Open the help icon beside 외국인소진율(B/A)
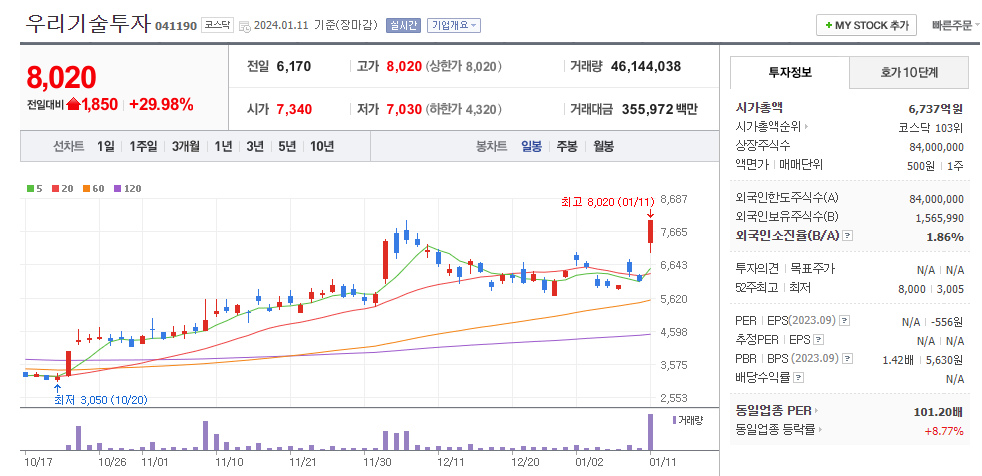Viewport: 982px width, 476px height. coord(848,236)
